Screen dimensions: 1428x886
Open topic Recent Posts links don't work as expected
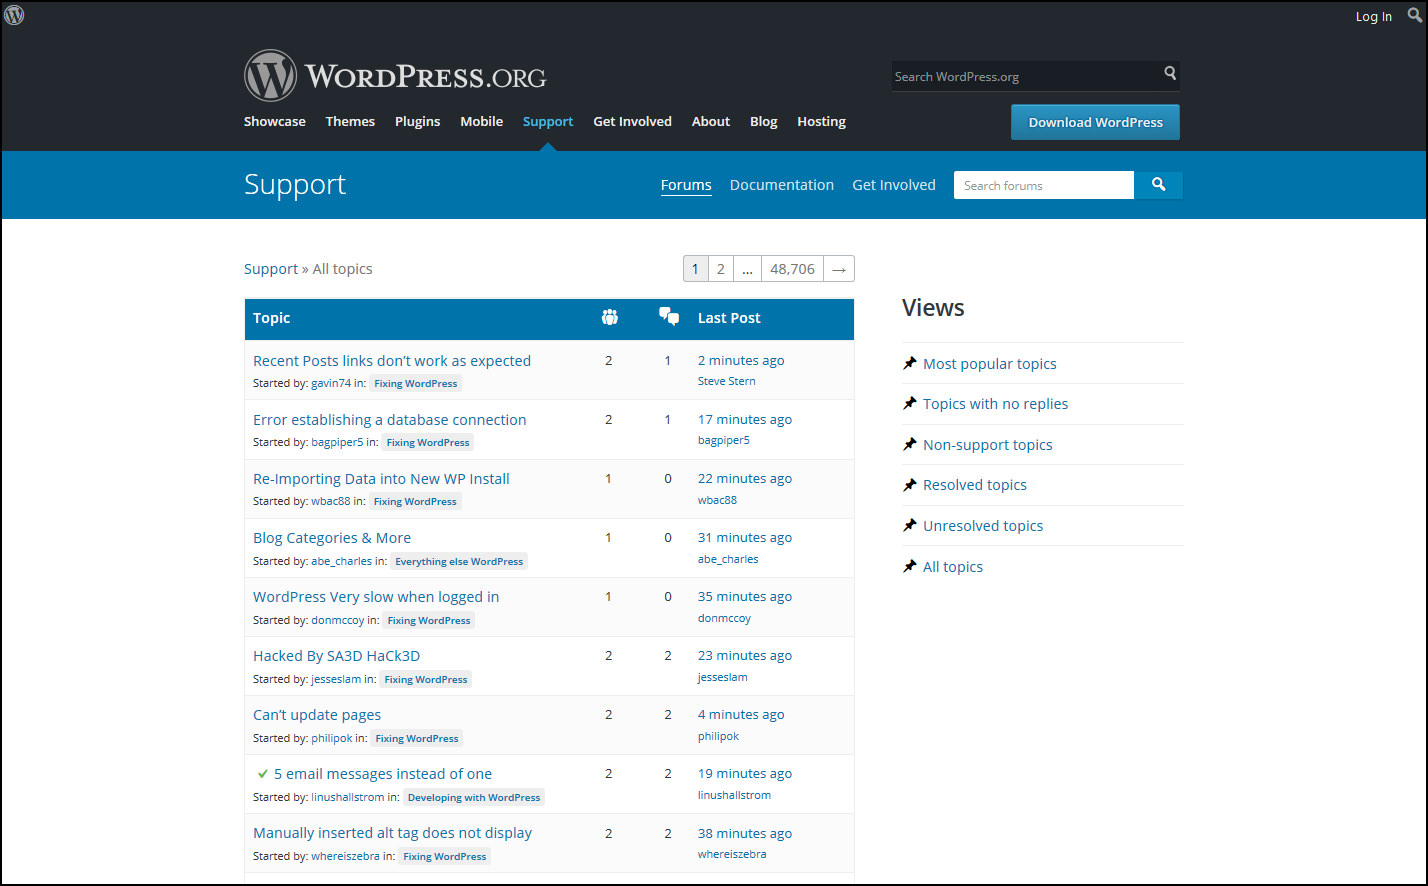coord(392,361)
